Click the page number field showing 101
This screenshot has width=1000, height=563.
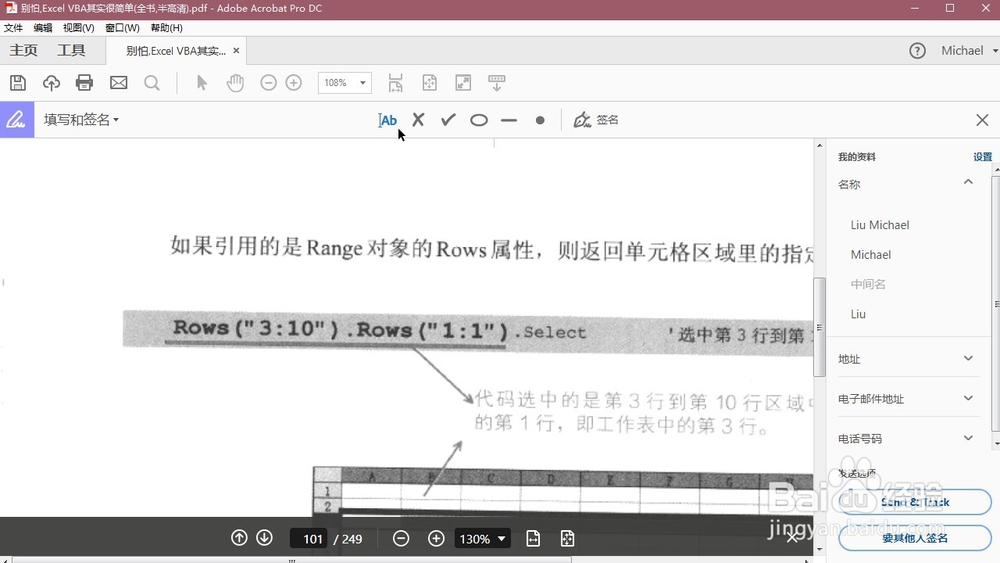310,539
